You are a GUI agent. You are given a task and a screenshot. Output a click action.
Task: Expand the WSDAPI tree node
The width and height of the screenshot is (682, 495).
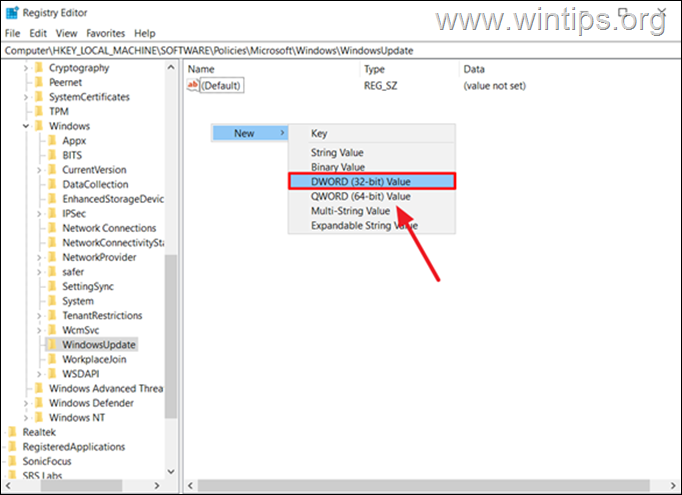(x=39, y=374)
